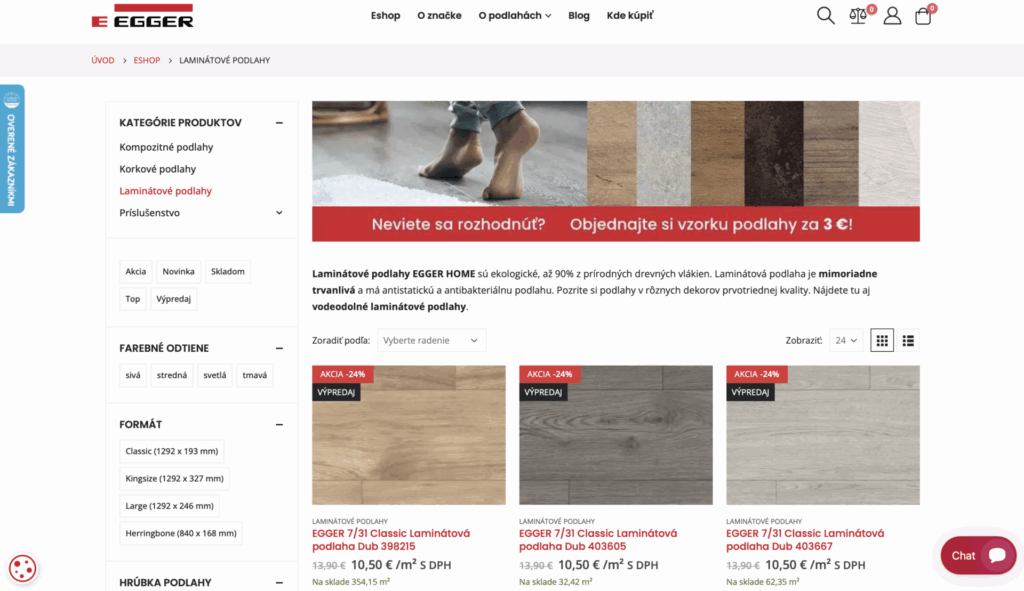Toggle the Skladom filter tag
The height and width of the screenshot is (591, 1024).
coord(227,272)
